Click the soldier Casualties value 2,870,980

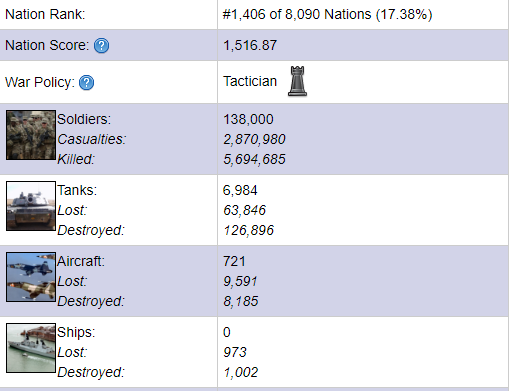[x=254, y=139]
